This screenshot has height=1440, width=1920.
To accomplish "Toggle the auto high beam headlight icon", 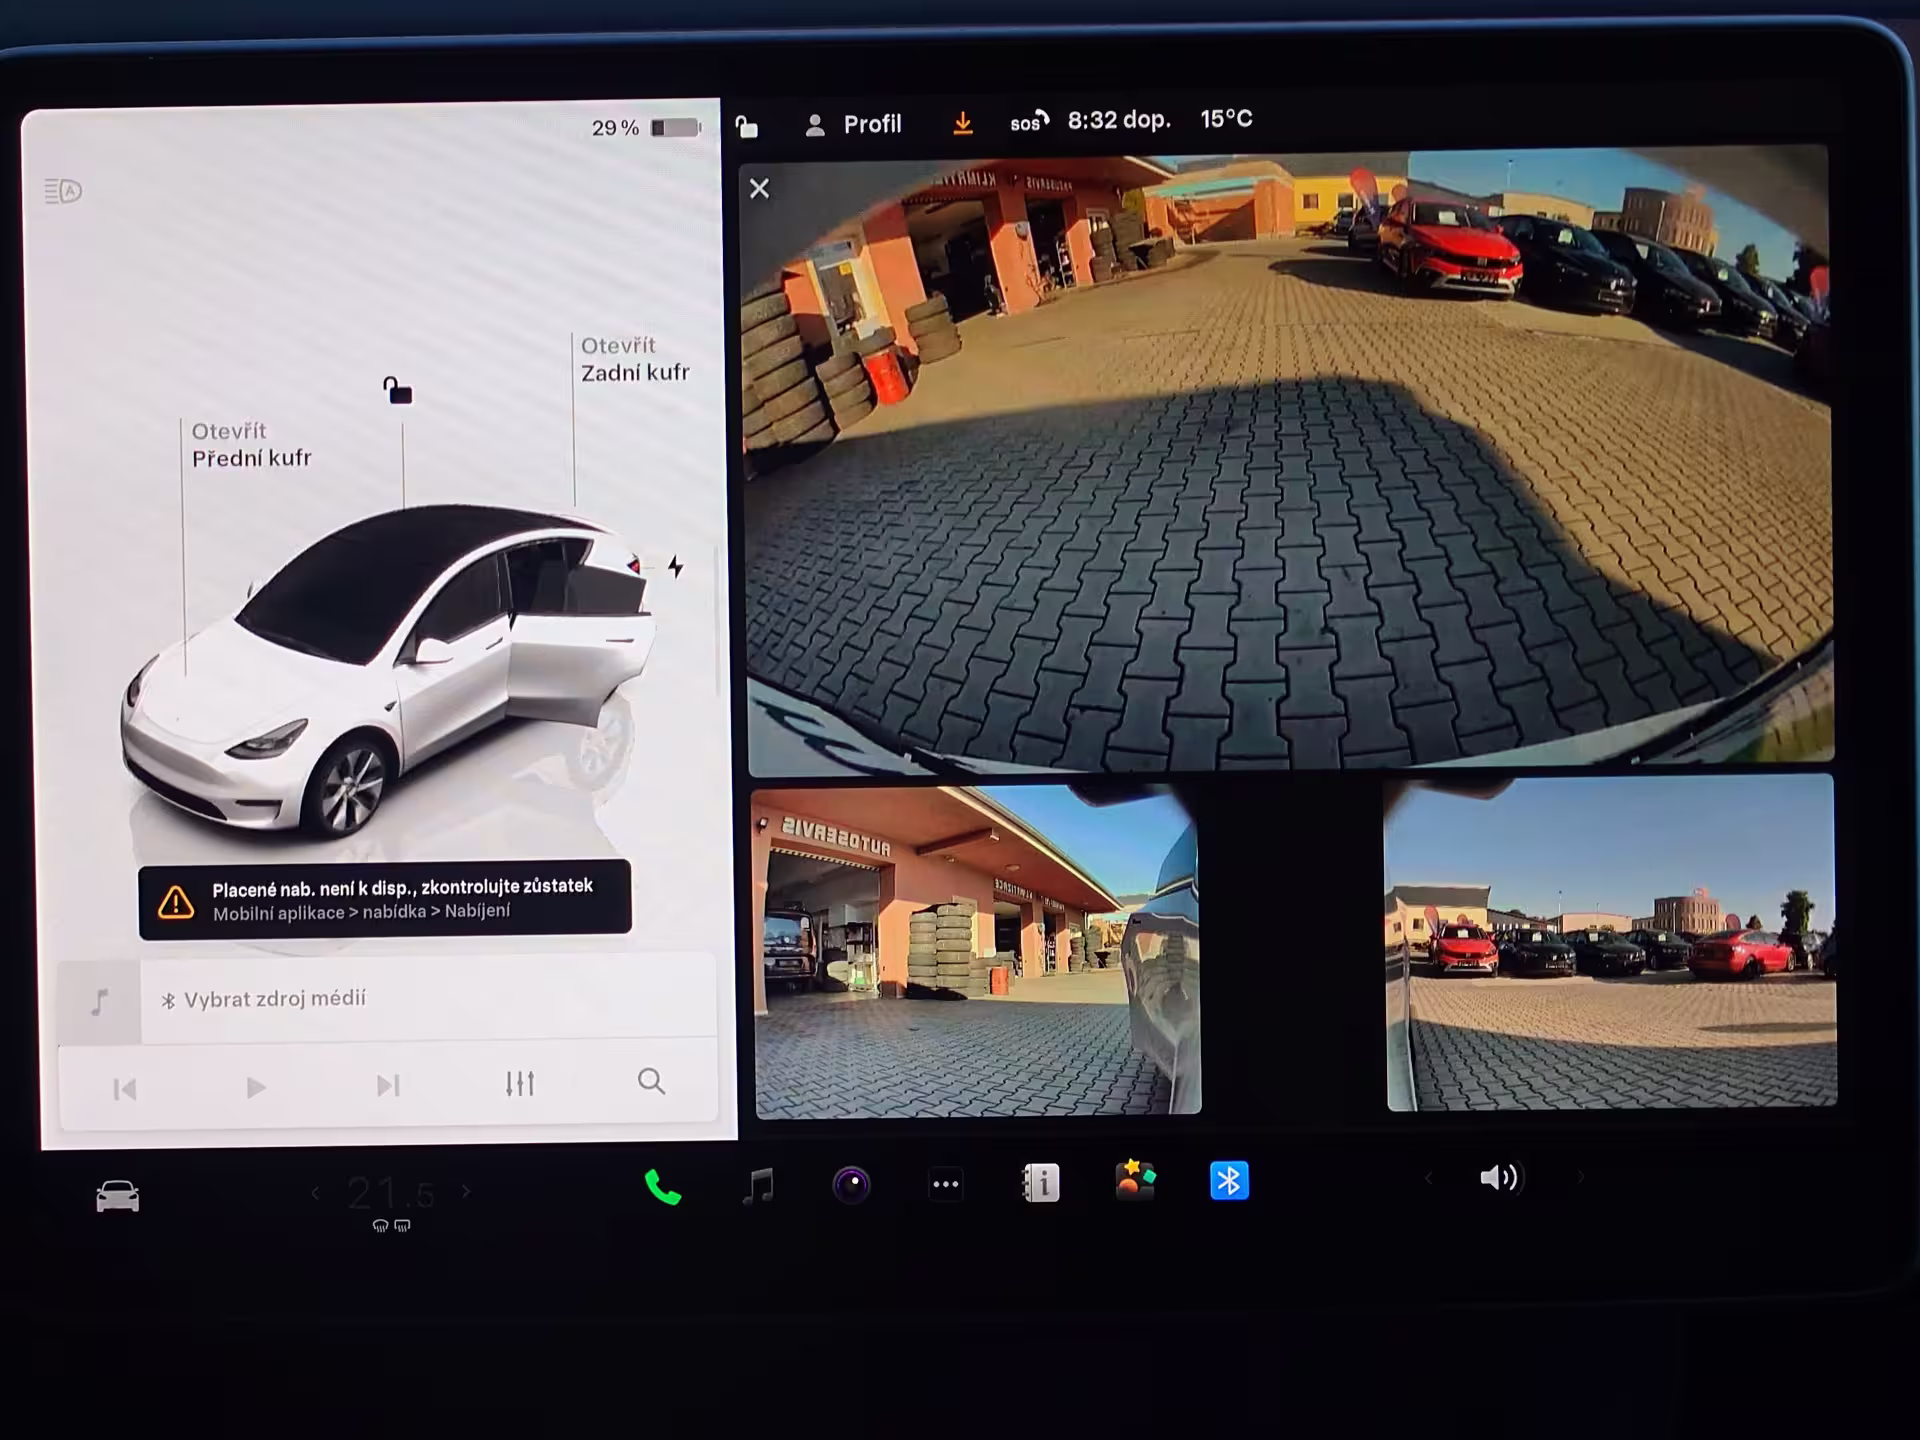I will tap(63, 190).
